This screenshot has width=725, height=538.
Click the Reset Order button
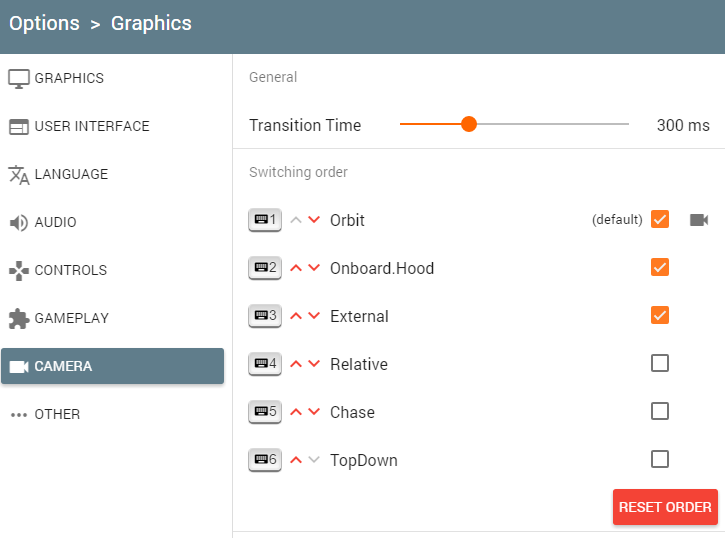click(x=665, y=507)
